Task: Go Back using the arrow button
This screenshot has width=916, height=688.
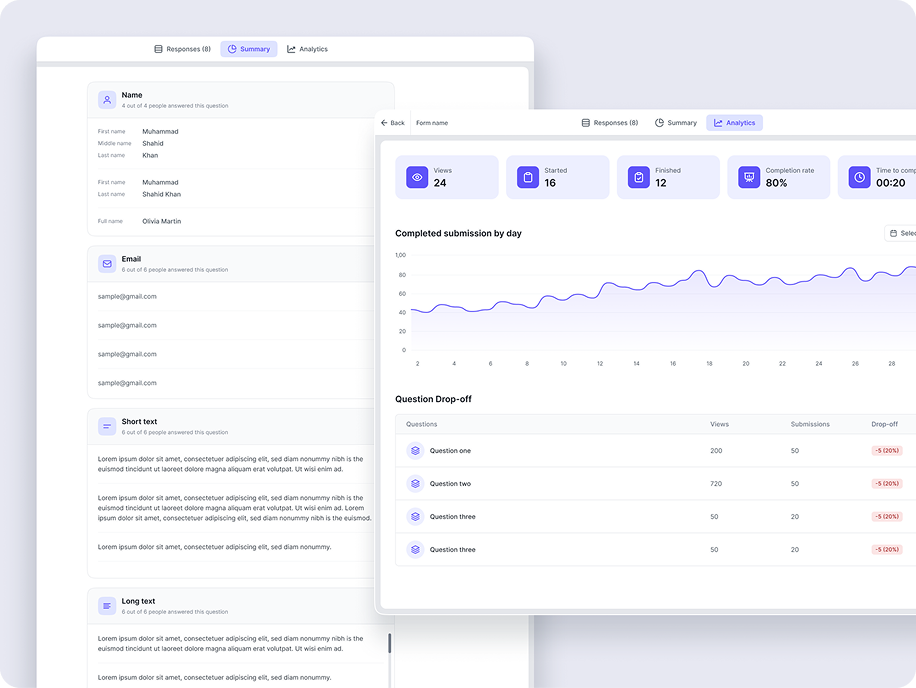Action: [393, 123]
